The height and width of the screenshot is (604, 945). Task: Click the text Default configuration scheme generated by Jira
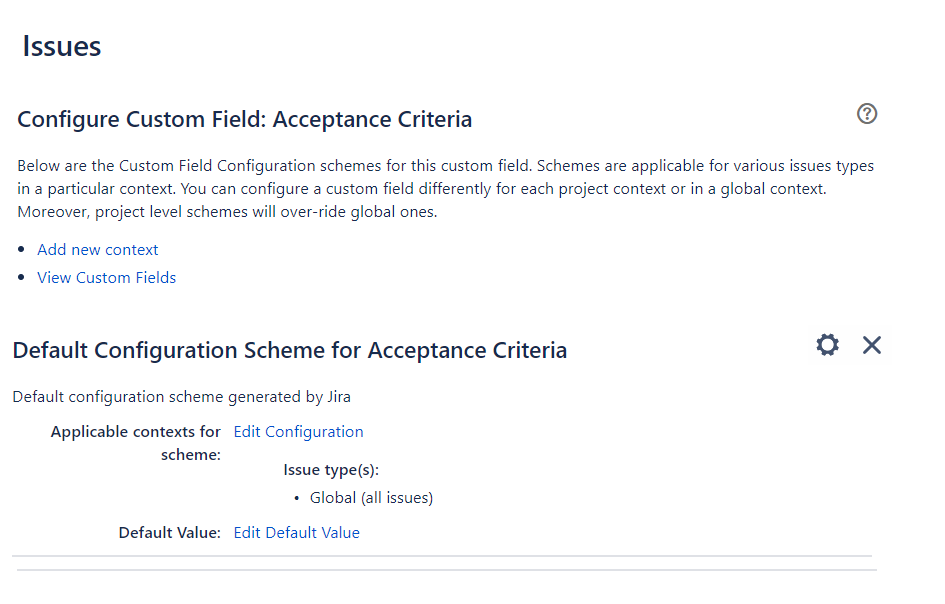coord(181,397)
